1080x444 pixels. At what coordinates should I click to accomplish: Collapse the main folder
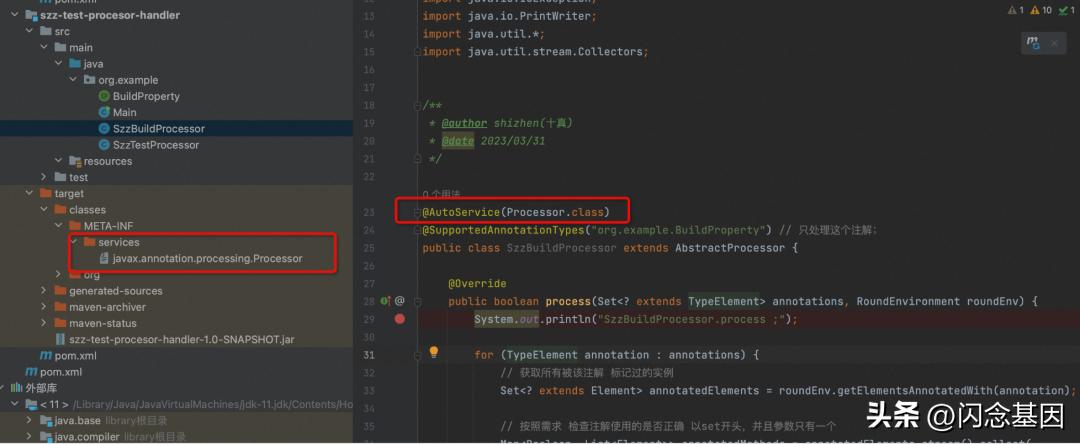pos(43,47)
